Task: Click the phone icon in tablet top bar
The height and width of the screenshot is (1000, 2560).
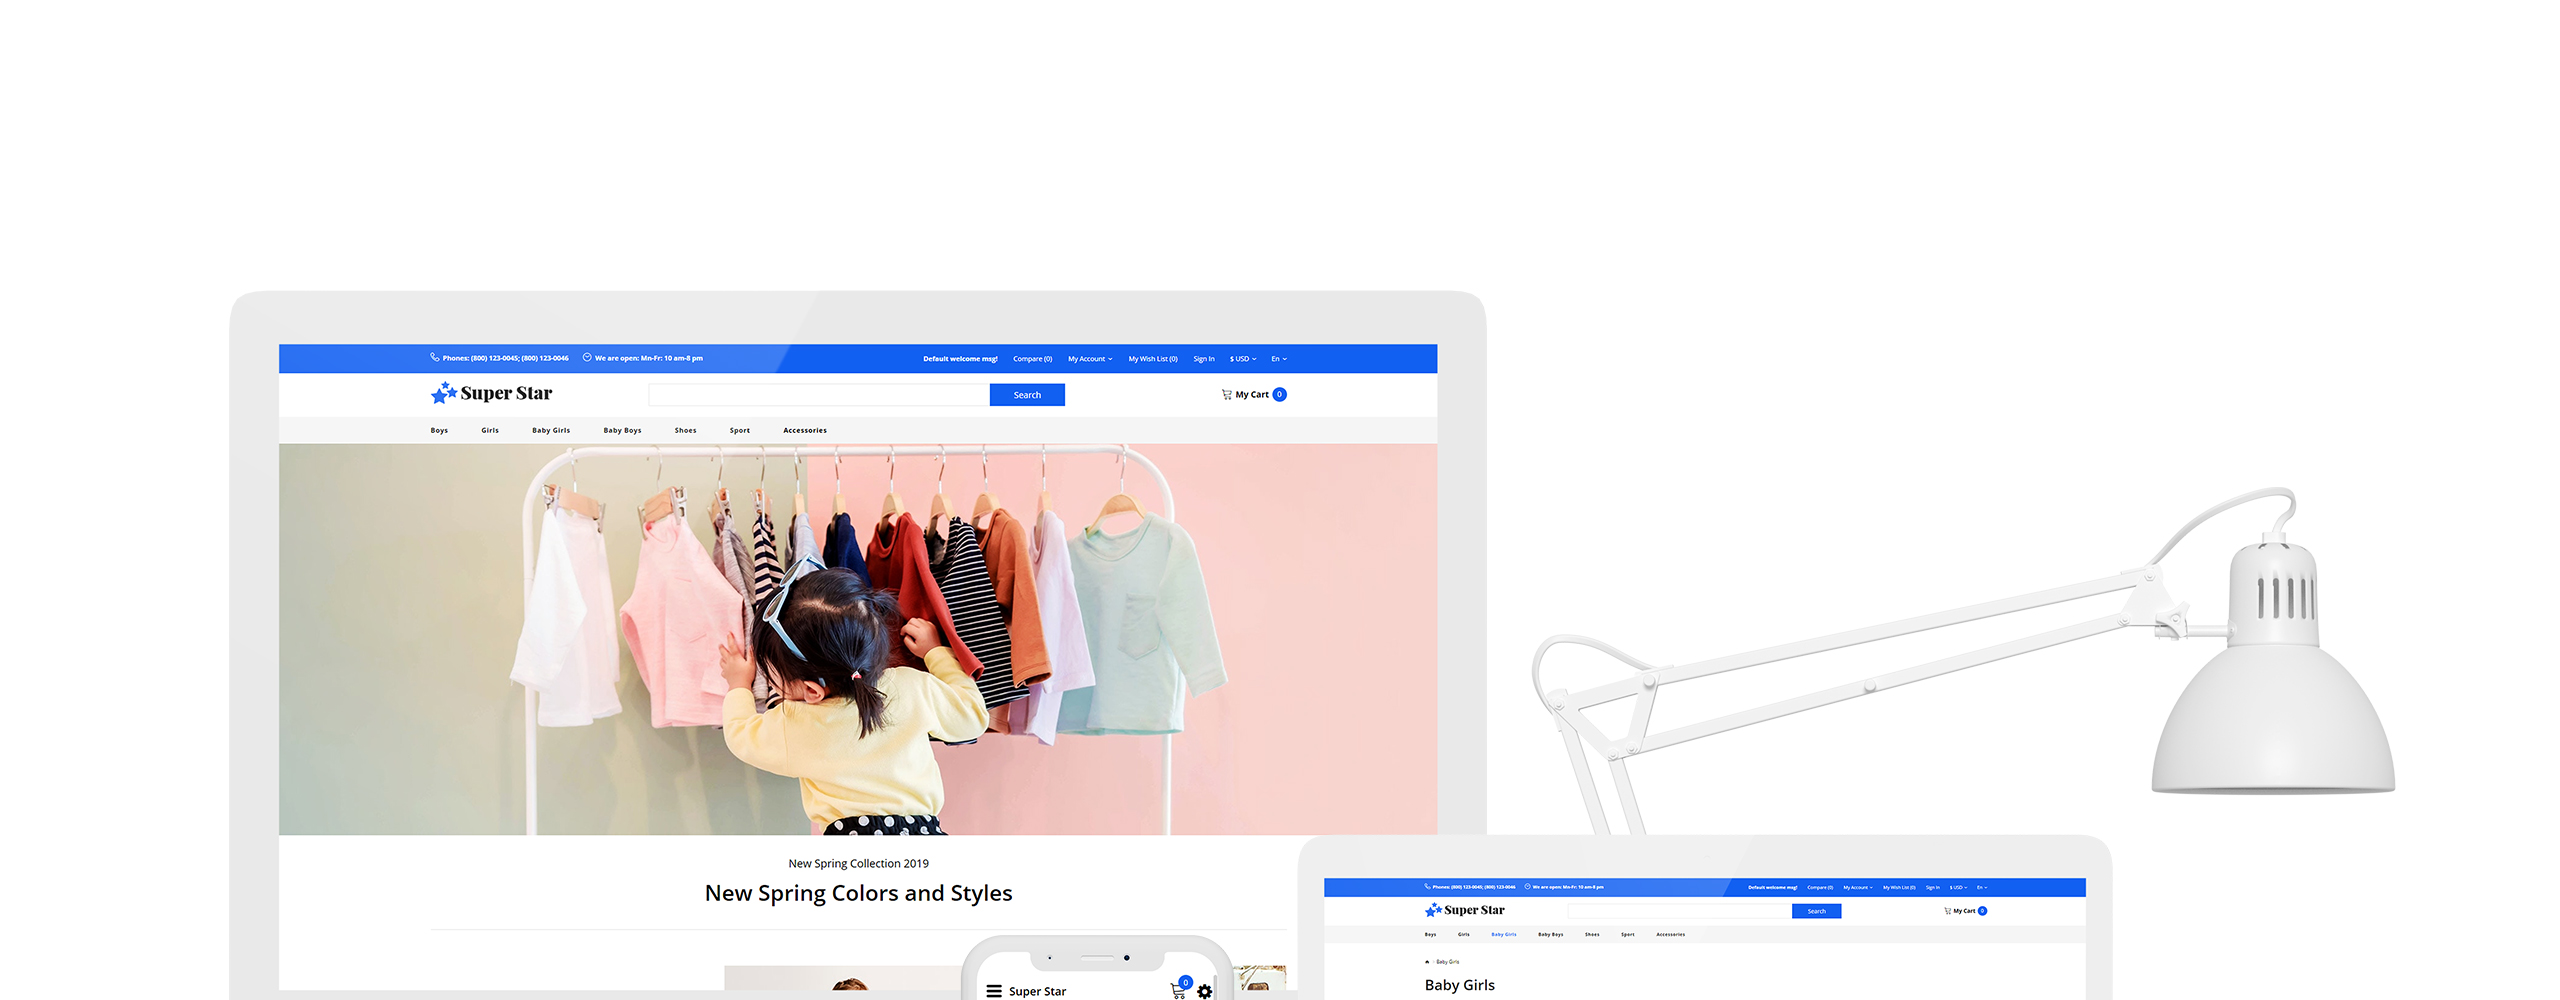Action: pyautogui.click(x=1427, y=886)
